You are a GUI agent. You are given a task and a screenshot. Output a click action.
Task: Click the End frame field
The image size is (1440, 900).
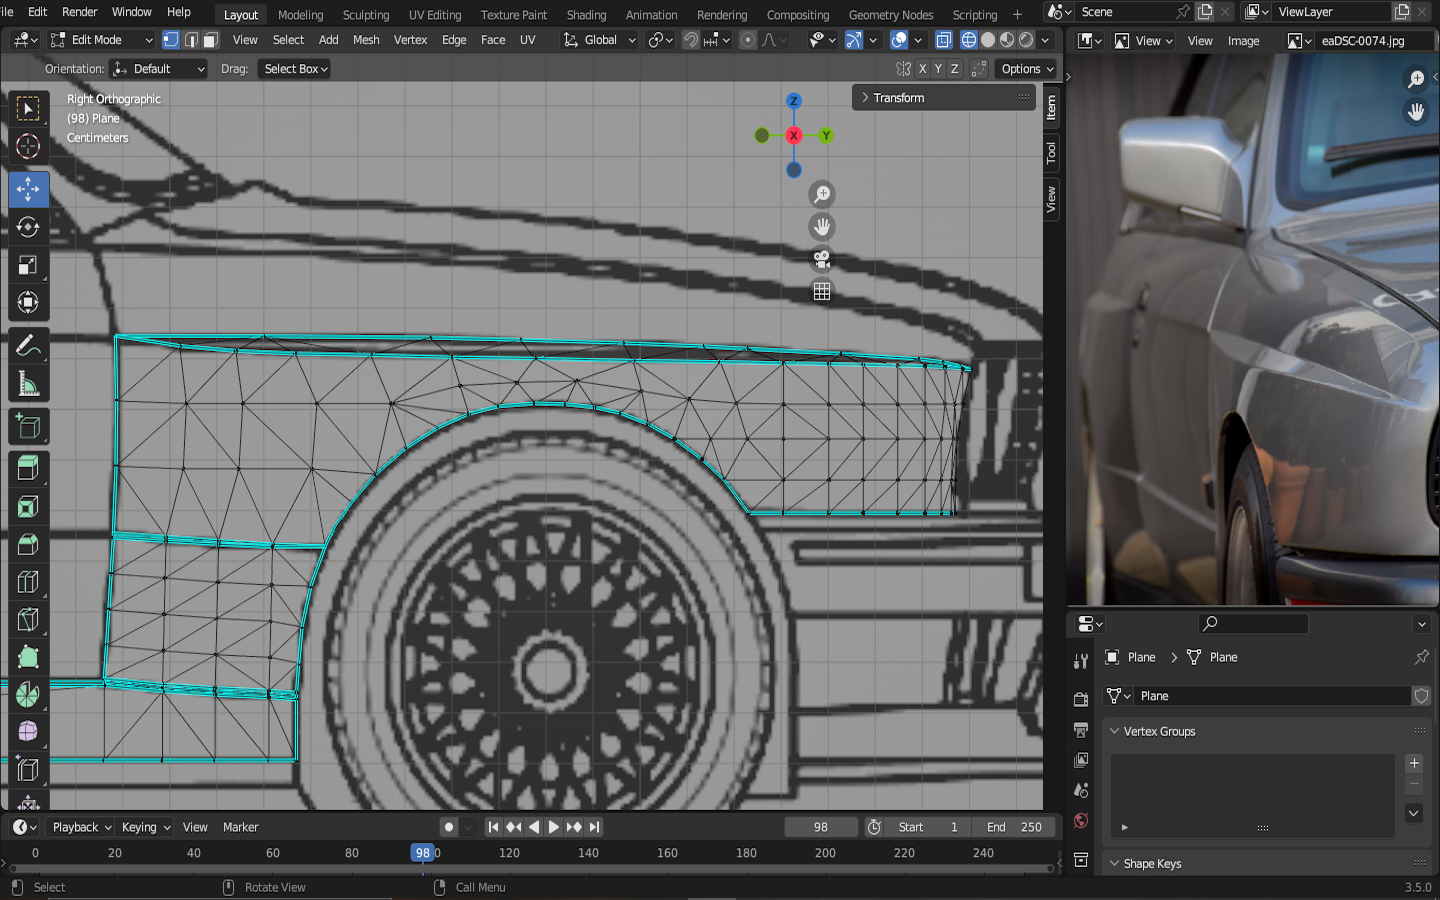click(x=1014, y=827)
